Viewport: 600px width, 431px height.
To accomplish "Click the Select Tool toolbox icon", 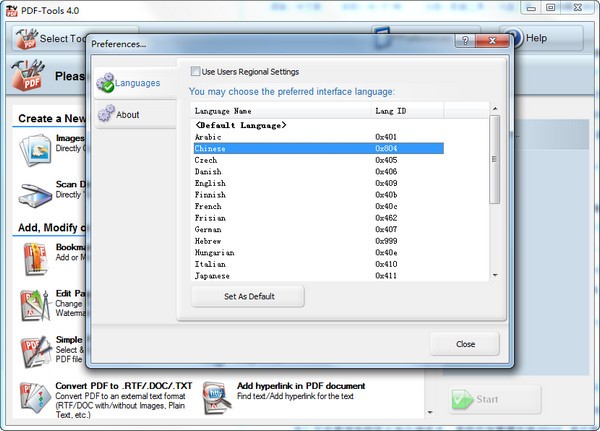I will click(x=27, y=39).
